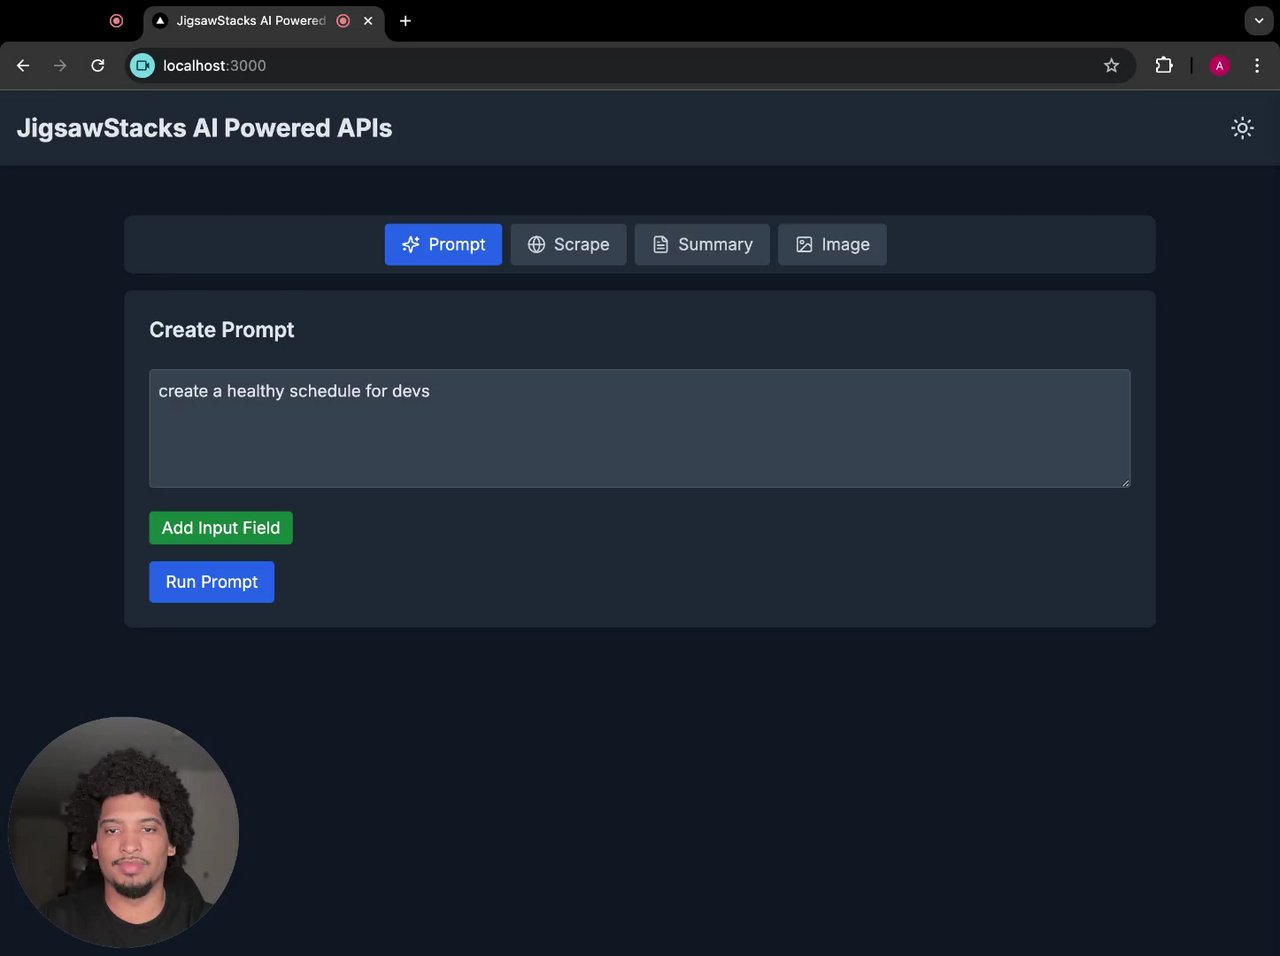Open a new browser tab
The height and width of the screenshot is (956, 1280).
click(x=405, y=21)
